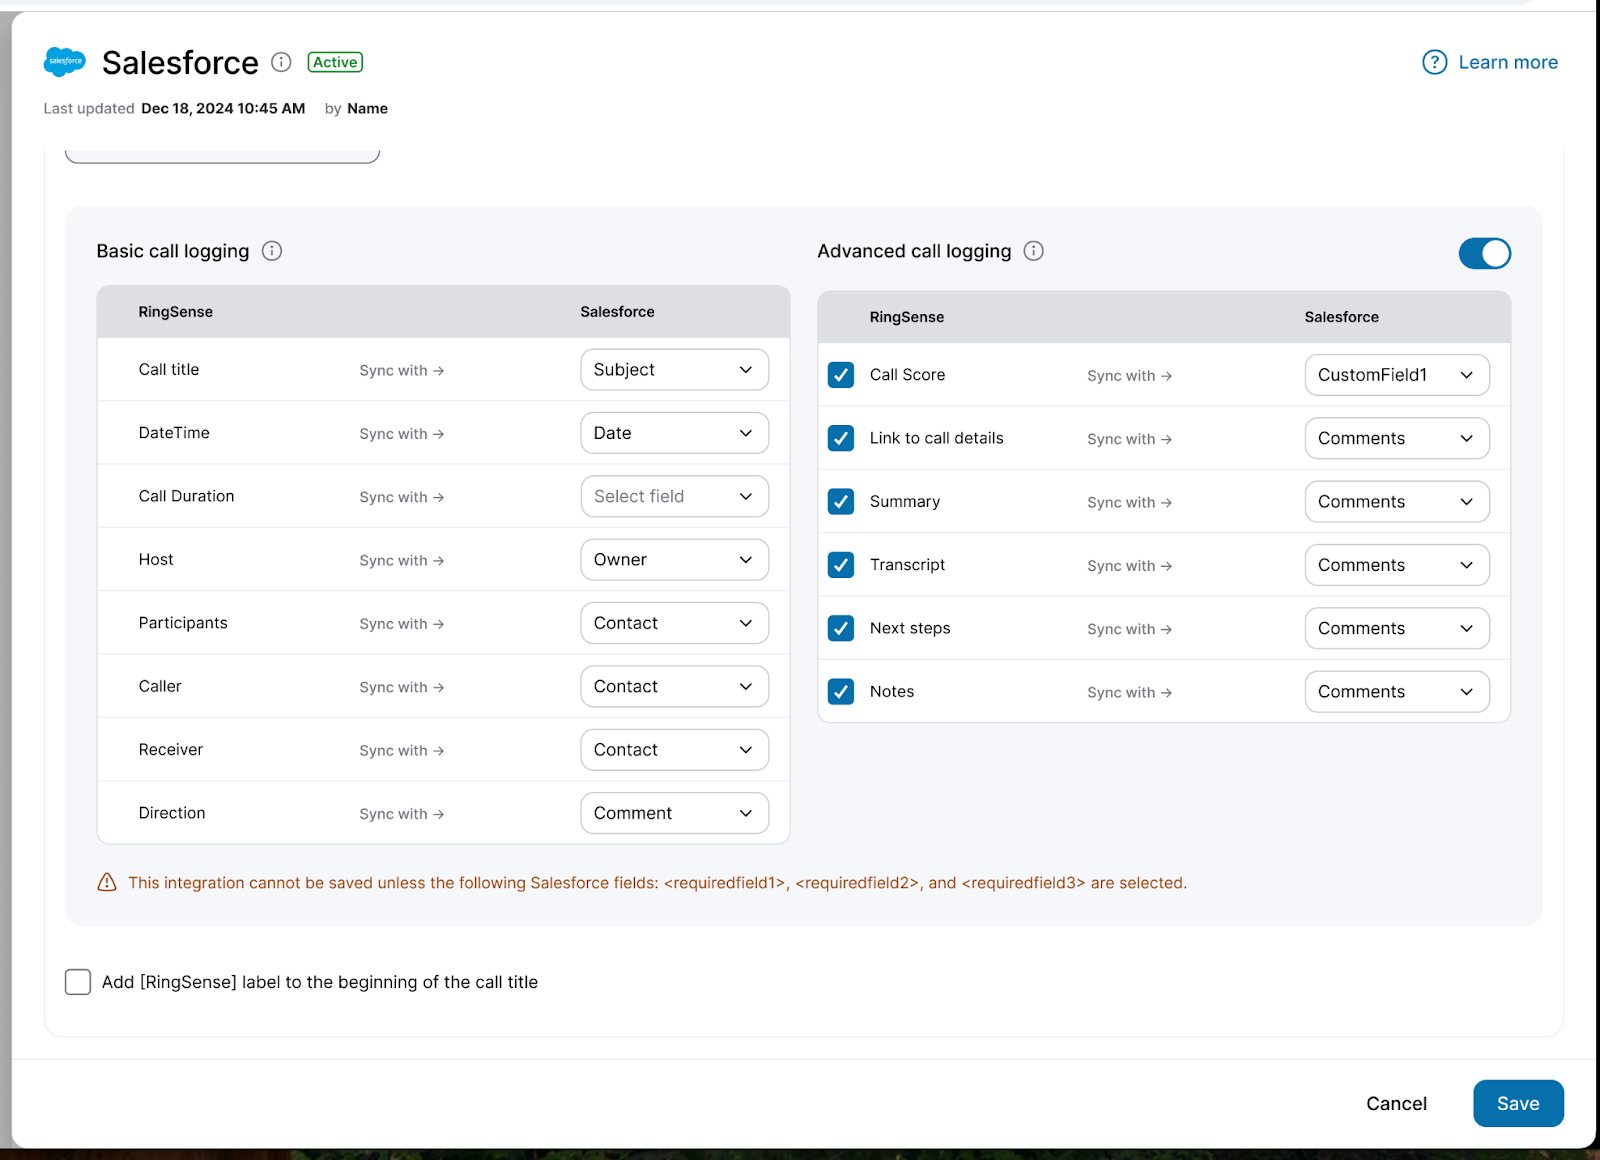
Task: Disable the Advanced call logging toggle
Action: pyautogui.click(x=1484, y=253)
